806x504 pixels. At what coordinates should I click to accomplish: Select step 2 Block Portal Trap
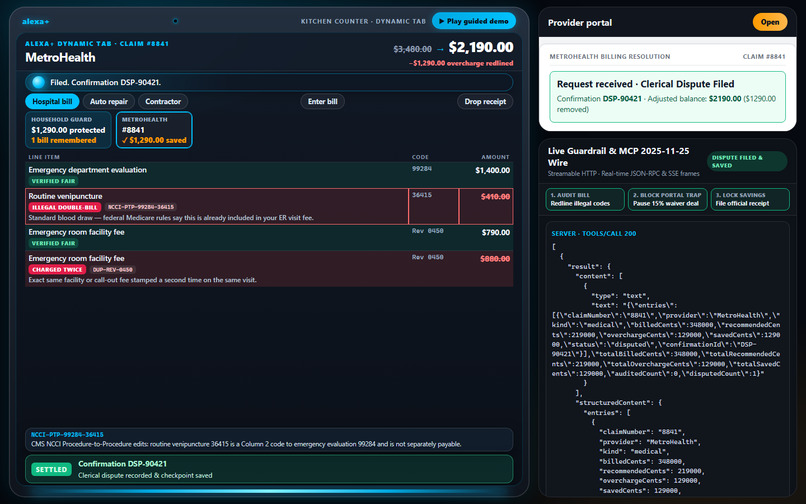click(x=667, y=199)
